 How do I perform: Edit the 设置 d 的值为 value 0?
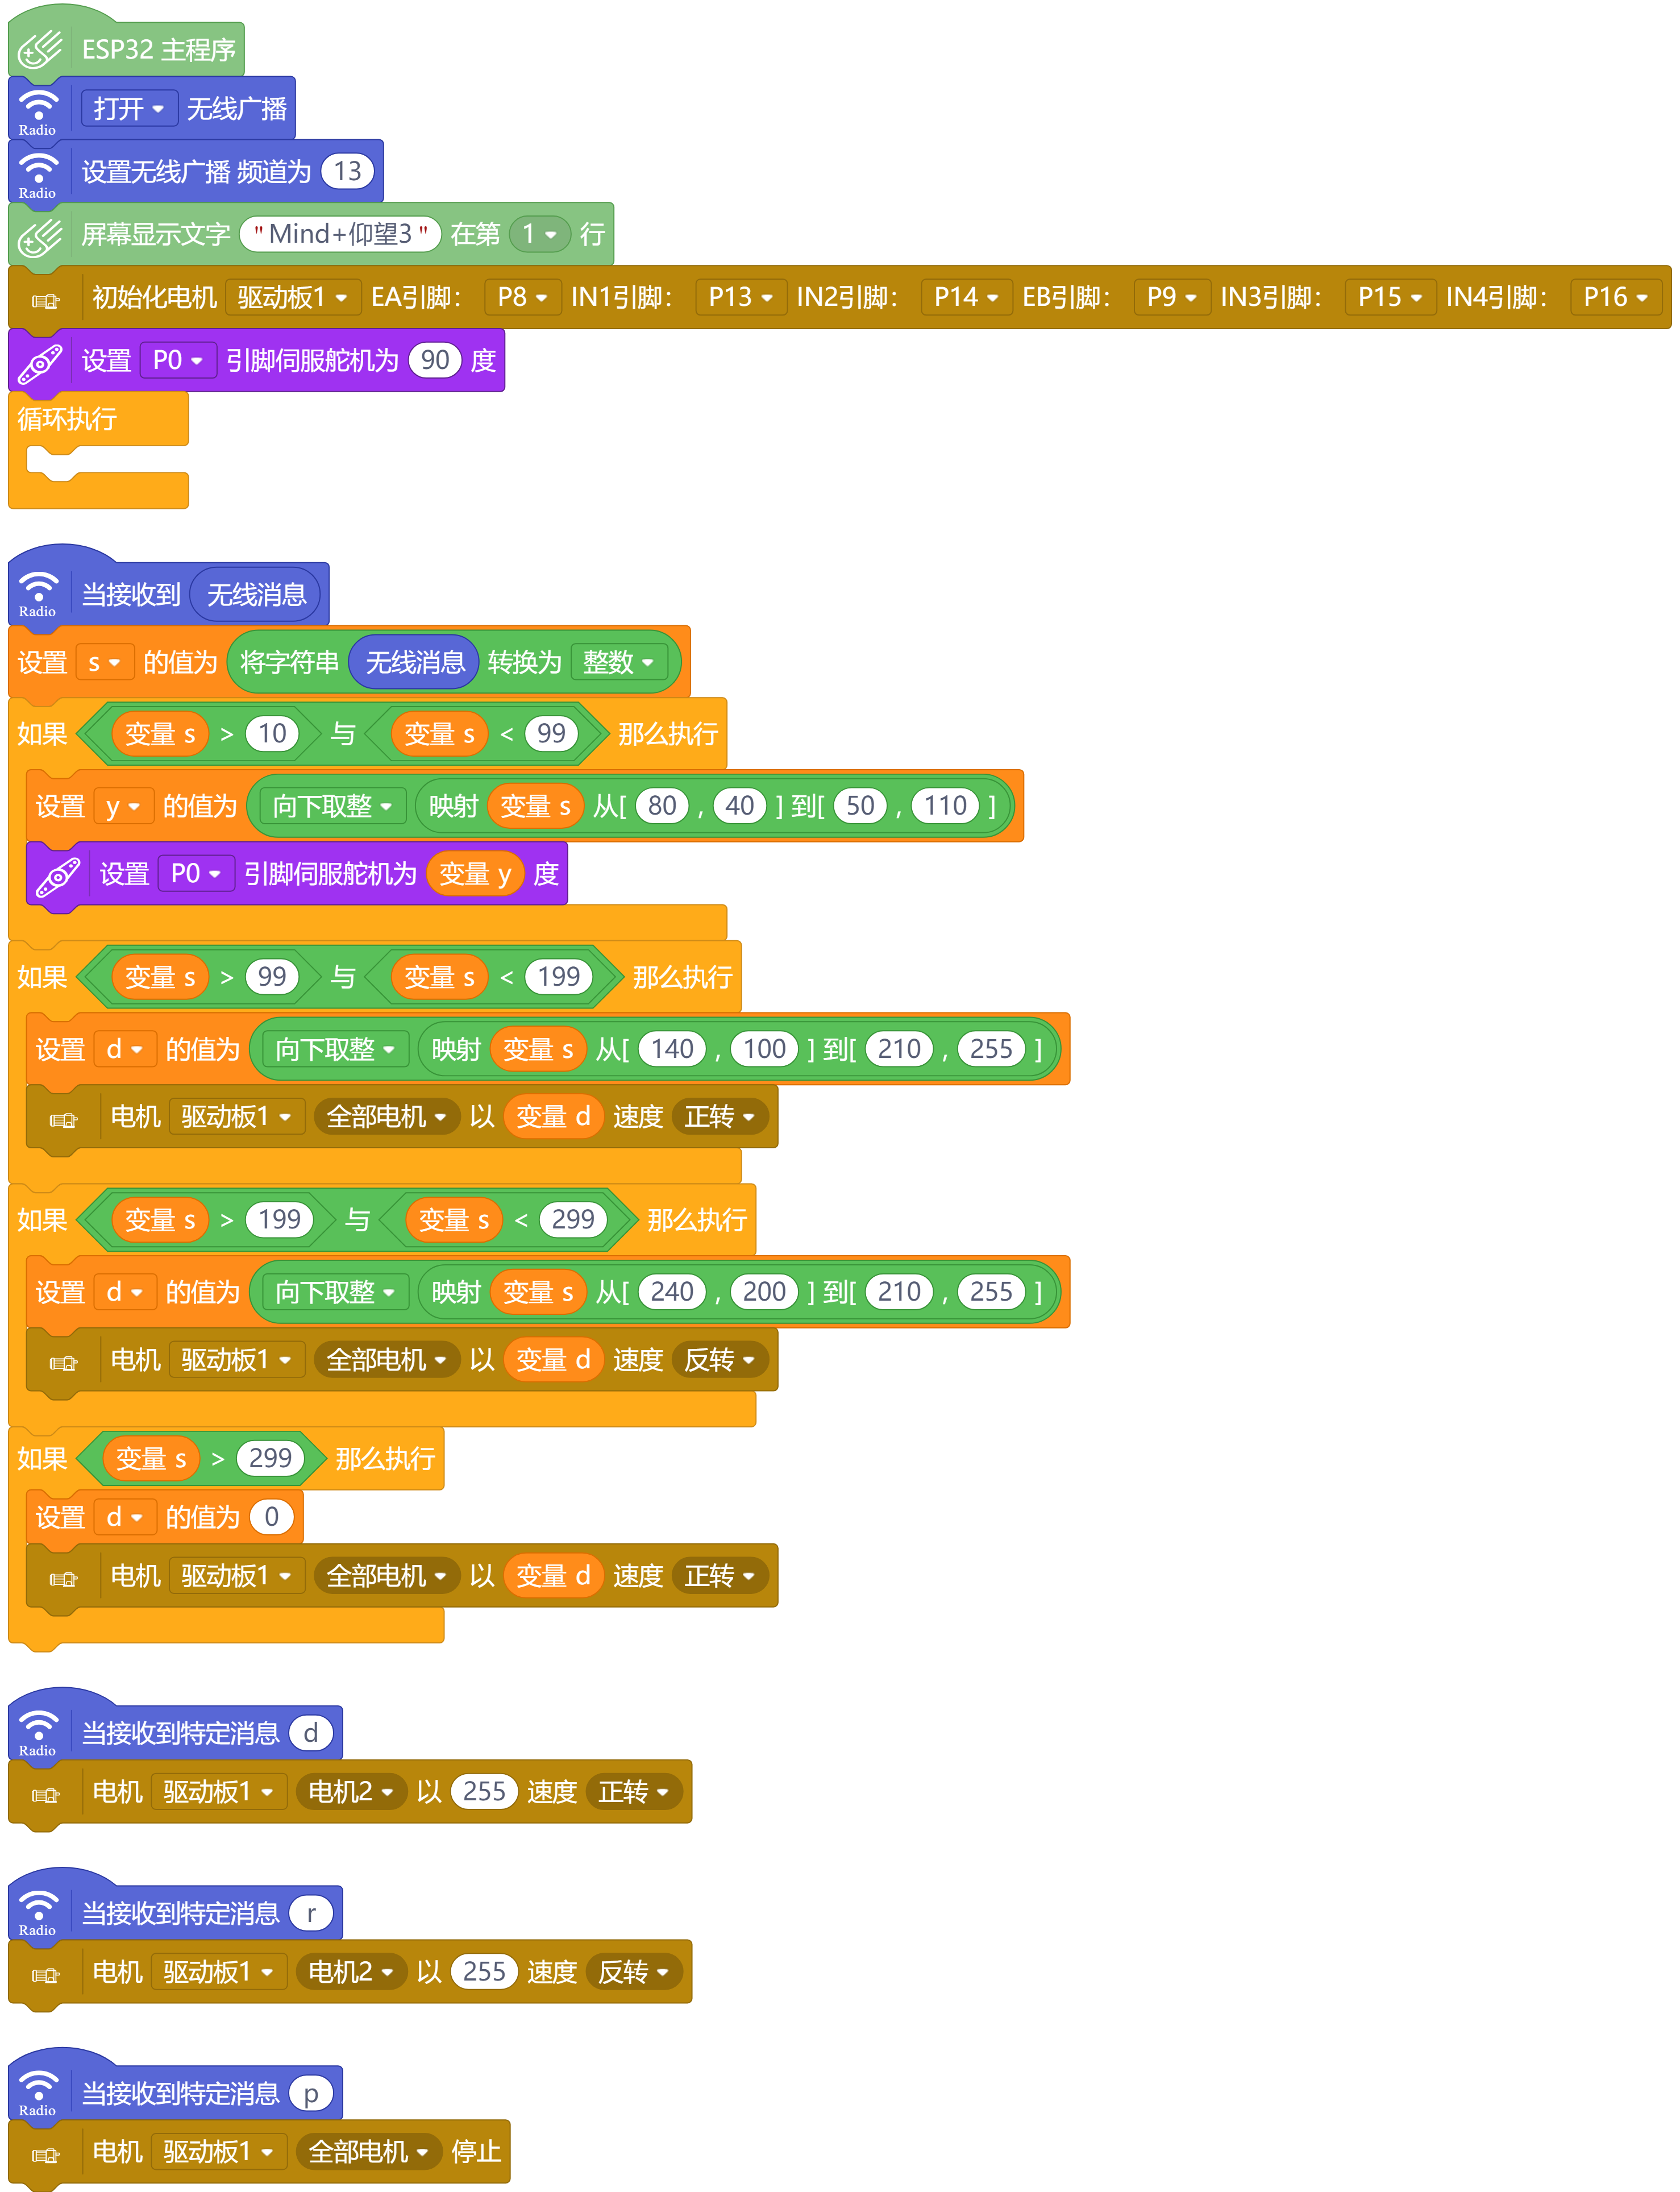(x=271, y=1517)
